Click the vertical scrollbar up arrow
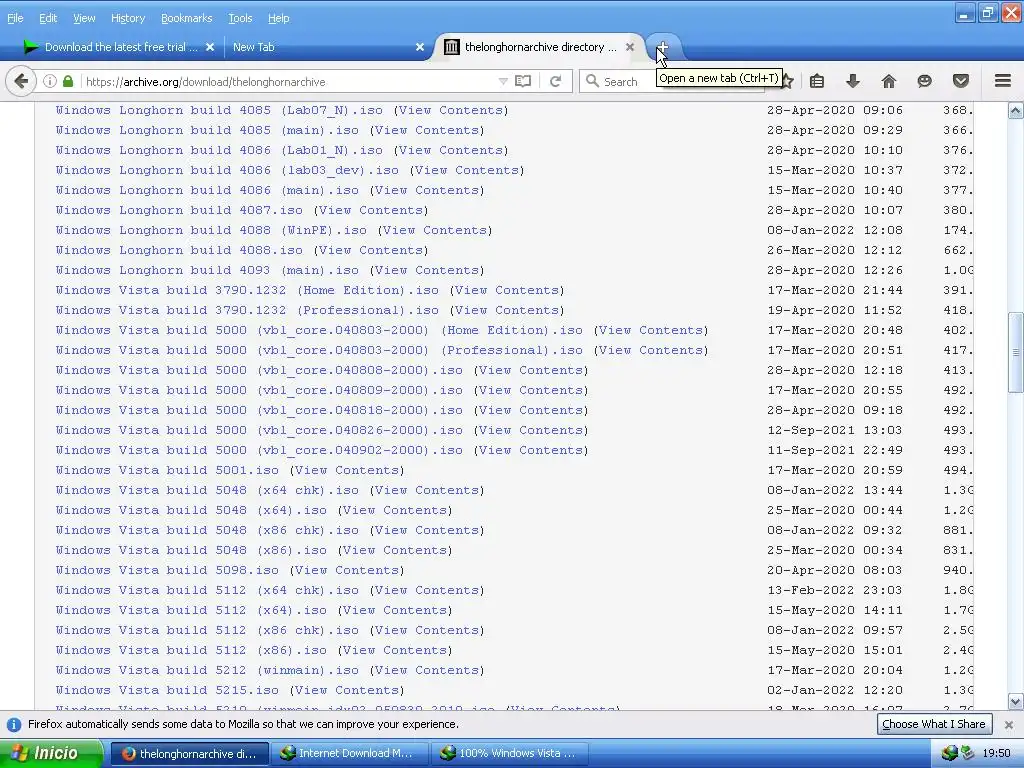1024x768 pixels. (1016, 110)
